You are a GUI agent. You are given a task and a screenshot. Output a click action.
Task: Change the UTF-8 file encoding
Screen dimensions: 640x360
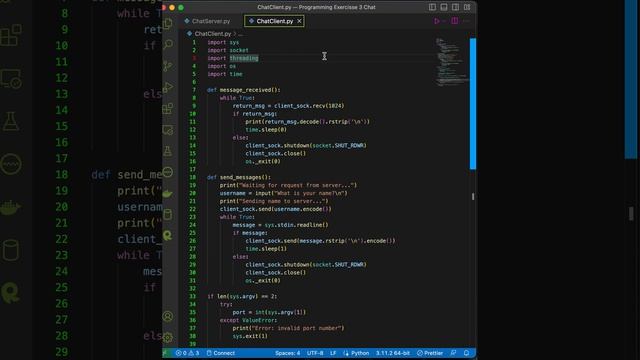coord(315,353)
